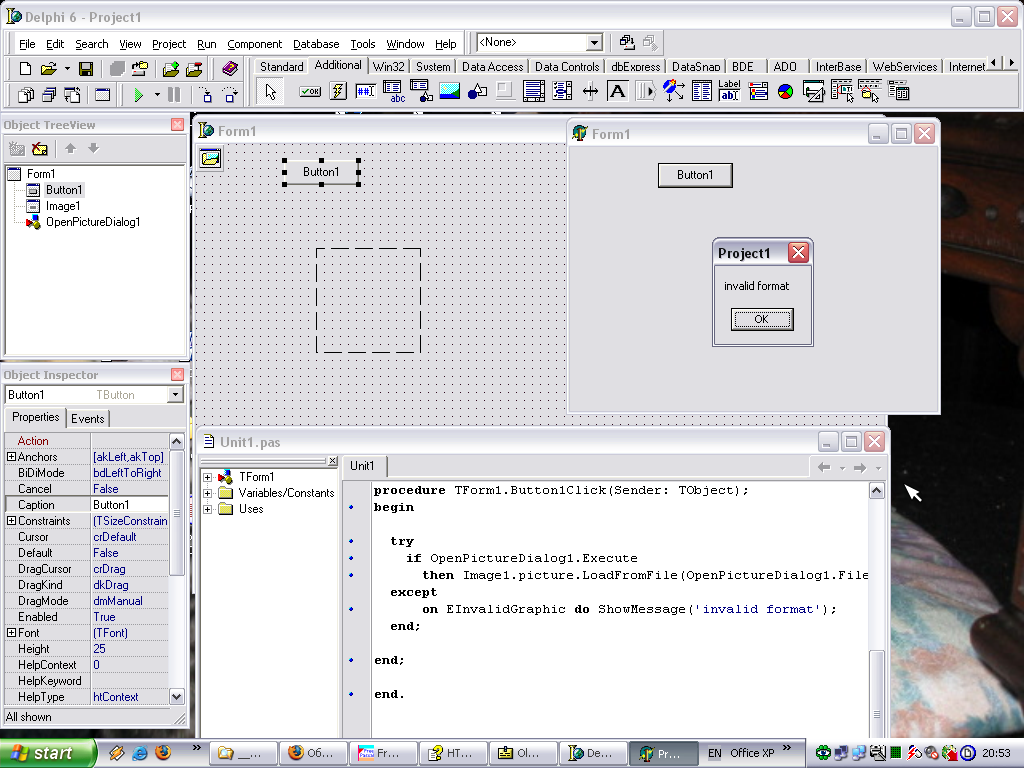This screenshot has height=768, width=1024.
Task: Expand the Font property node
Action: point(12,633)
